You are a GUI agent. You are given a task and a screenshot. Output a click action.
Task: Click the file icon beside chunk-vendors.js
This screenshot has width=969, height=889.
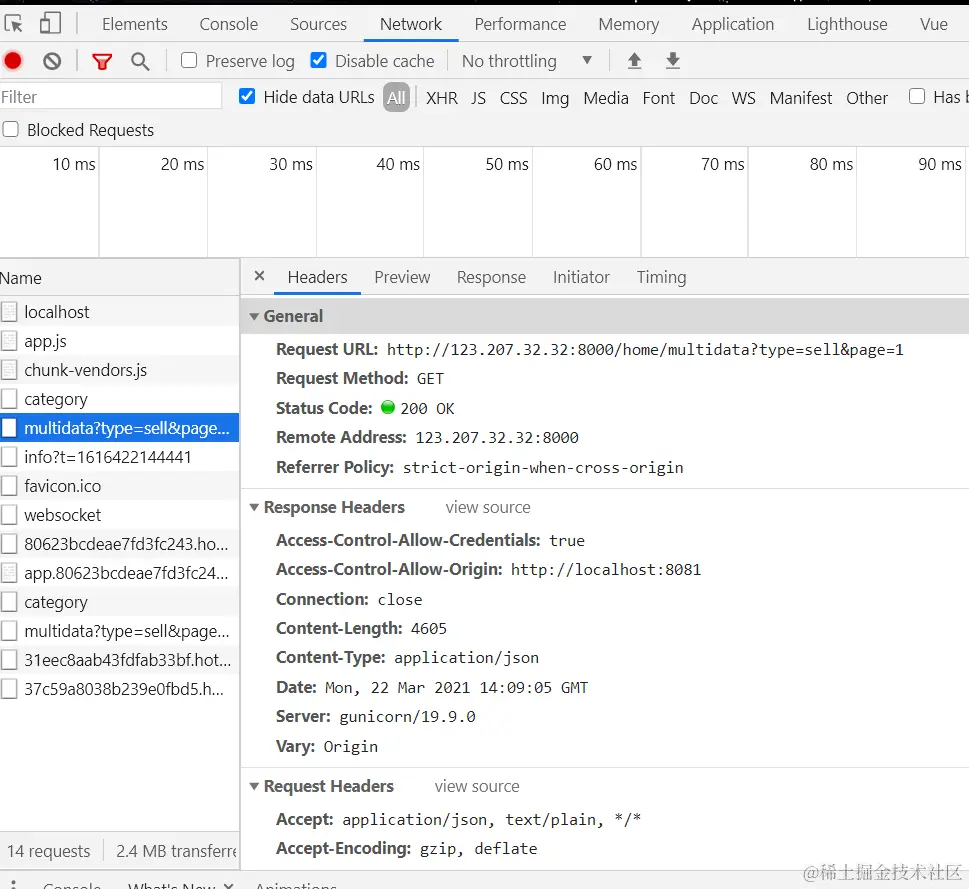pyautogui.click(x=9, y=369)
